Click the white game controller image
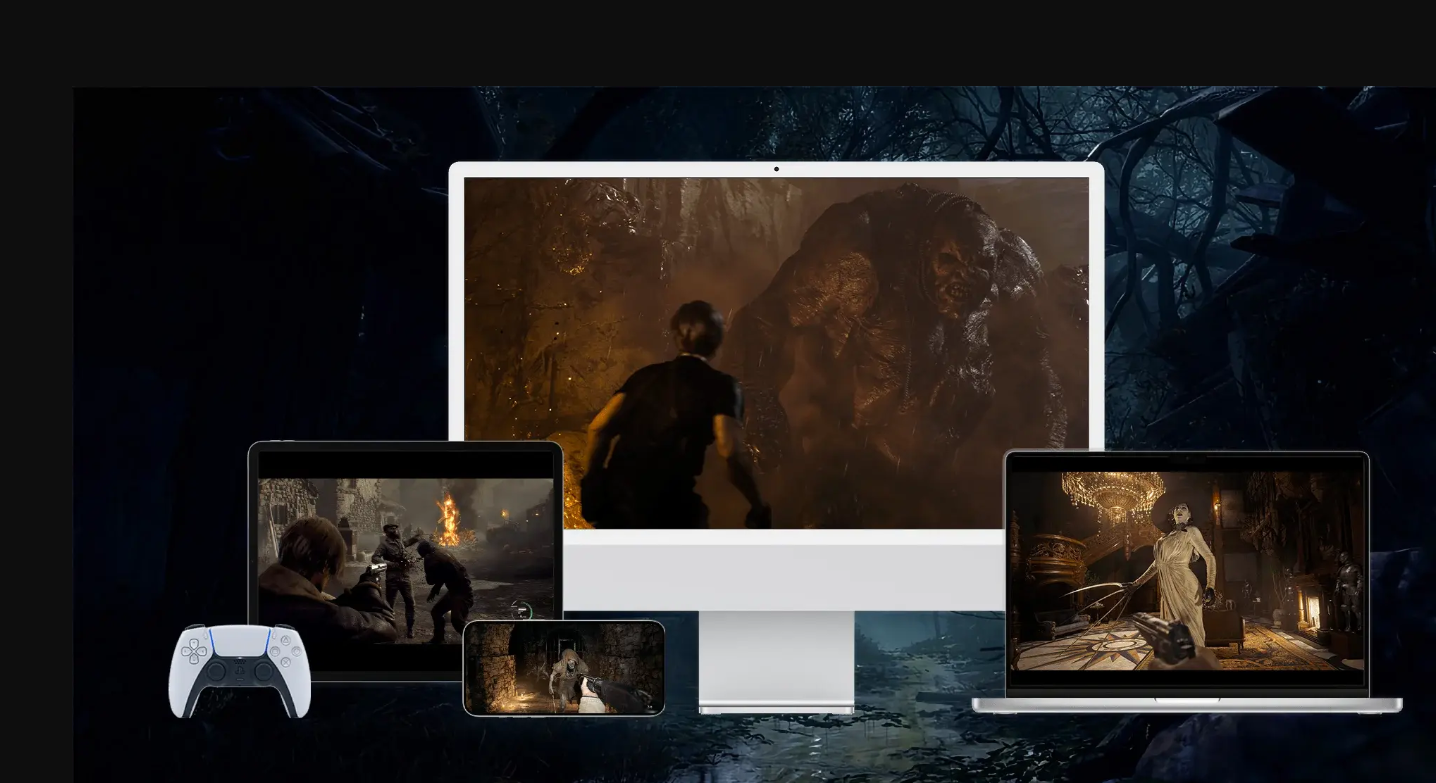Image resolution: width=1436 pixels, height=783 pixels. click(x=239, y=671)
